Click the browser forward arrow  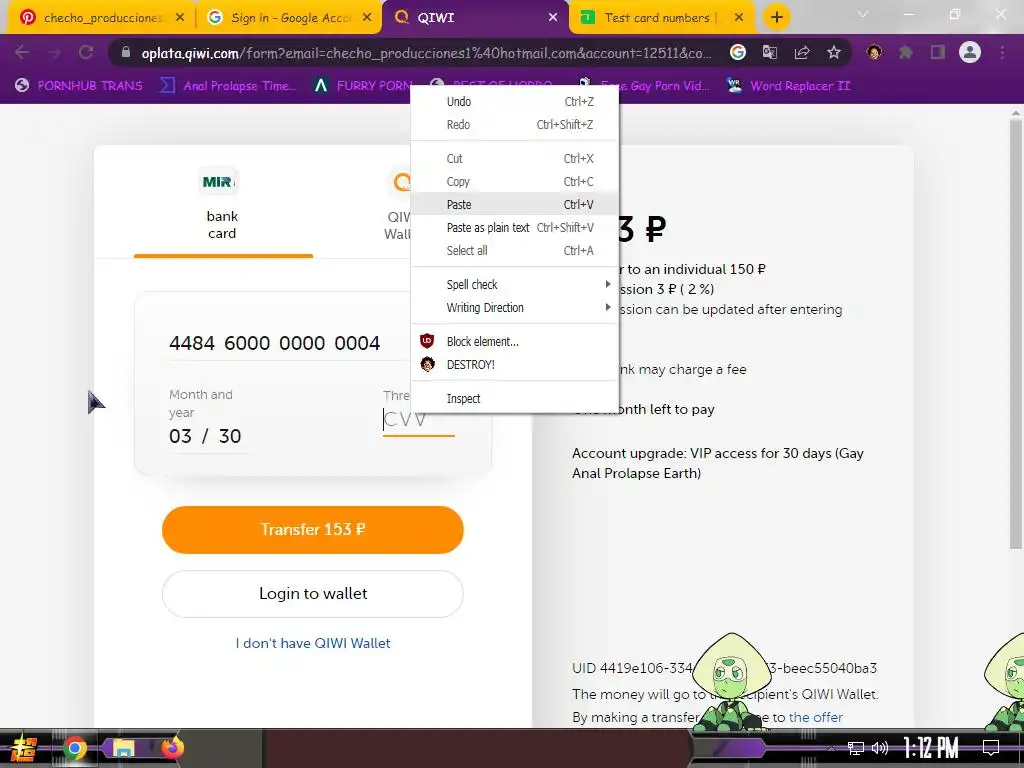(54, 52)
